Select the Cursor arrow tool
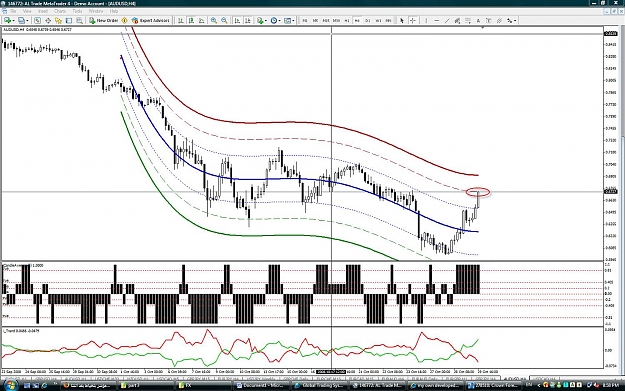This screenshot has height=391, width=625. [402, 20]
